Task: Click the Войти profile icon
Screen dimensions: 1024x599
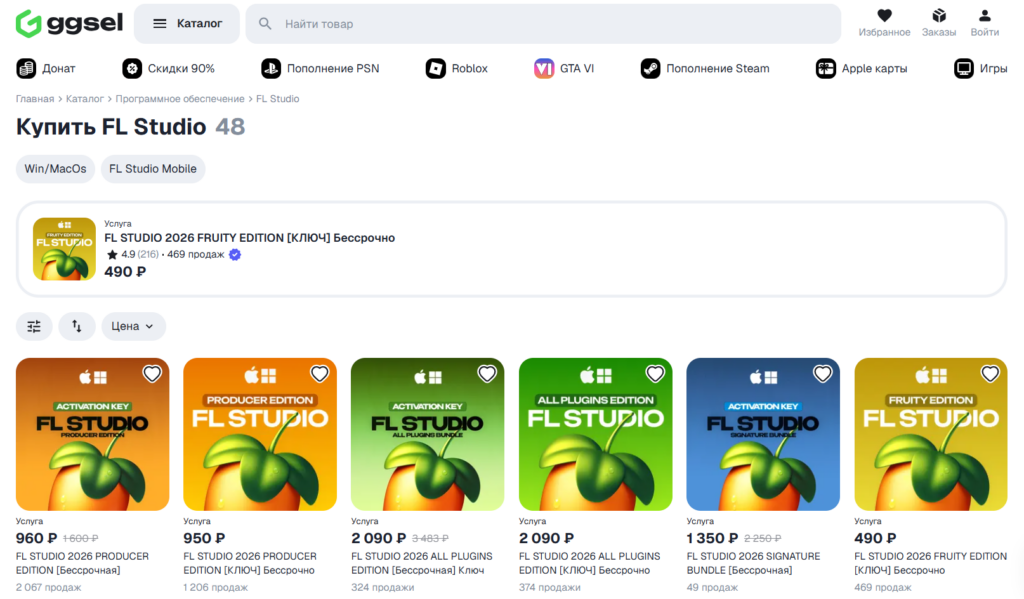Action: click(x=985, y=15)
